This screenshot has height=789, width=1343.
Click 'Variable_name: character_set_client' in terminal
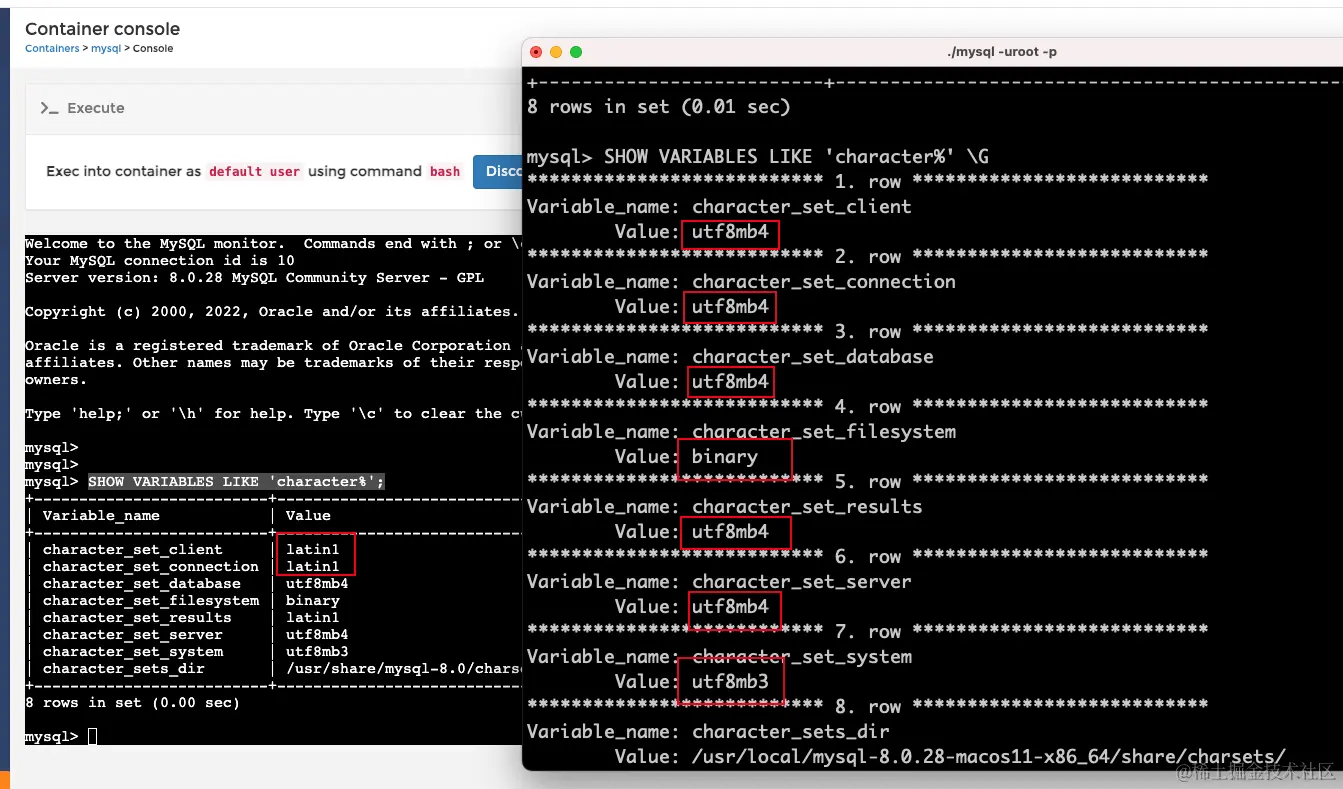(x=719, y=207)
